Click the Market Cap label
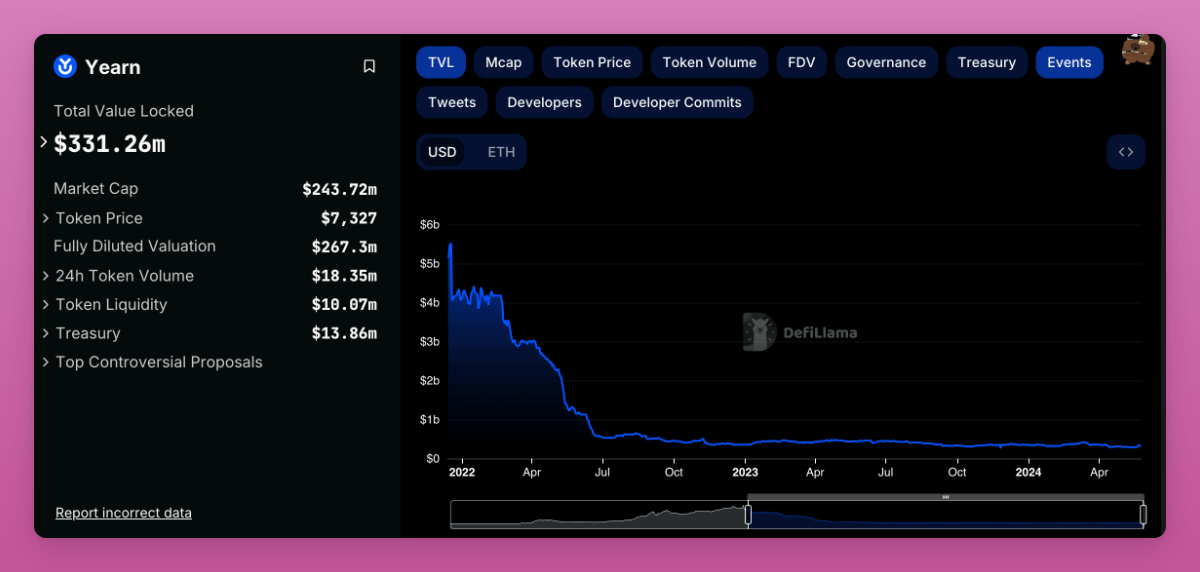The image size is (1200, 572). [96, 189]
